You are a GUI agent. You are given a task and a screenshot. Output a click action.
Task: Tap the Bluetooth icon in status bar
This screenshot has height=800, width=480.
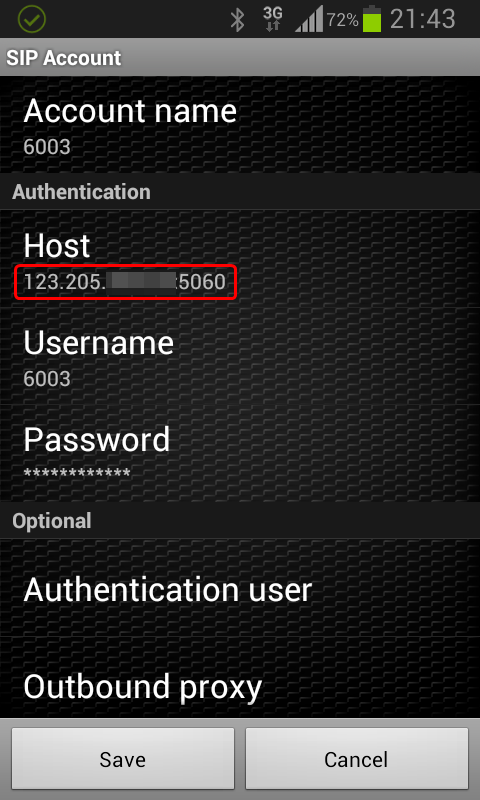coord(237,19)
